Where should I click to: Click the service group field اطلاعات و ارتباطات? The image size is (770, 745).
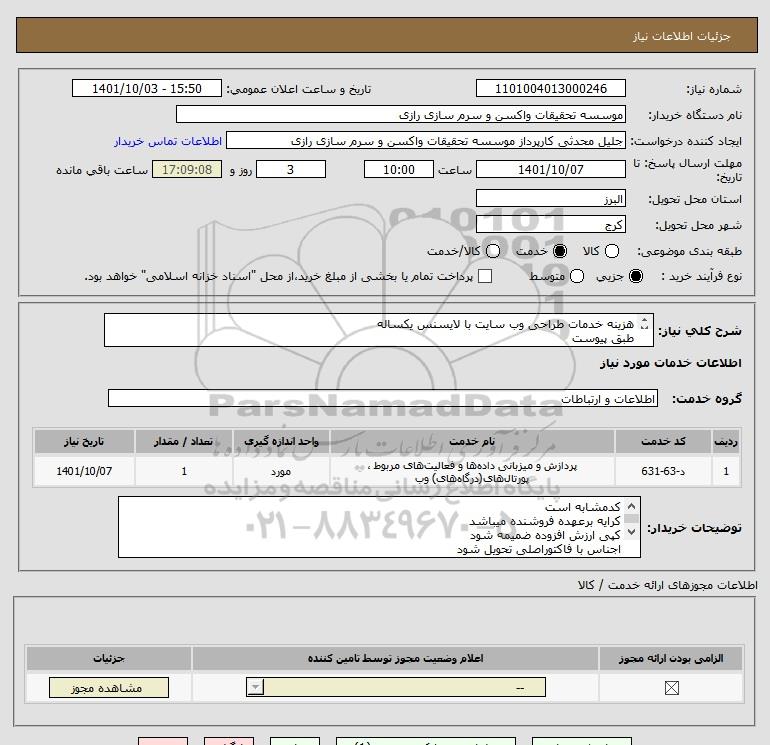point(383,398)
